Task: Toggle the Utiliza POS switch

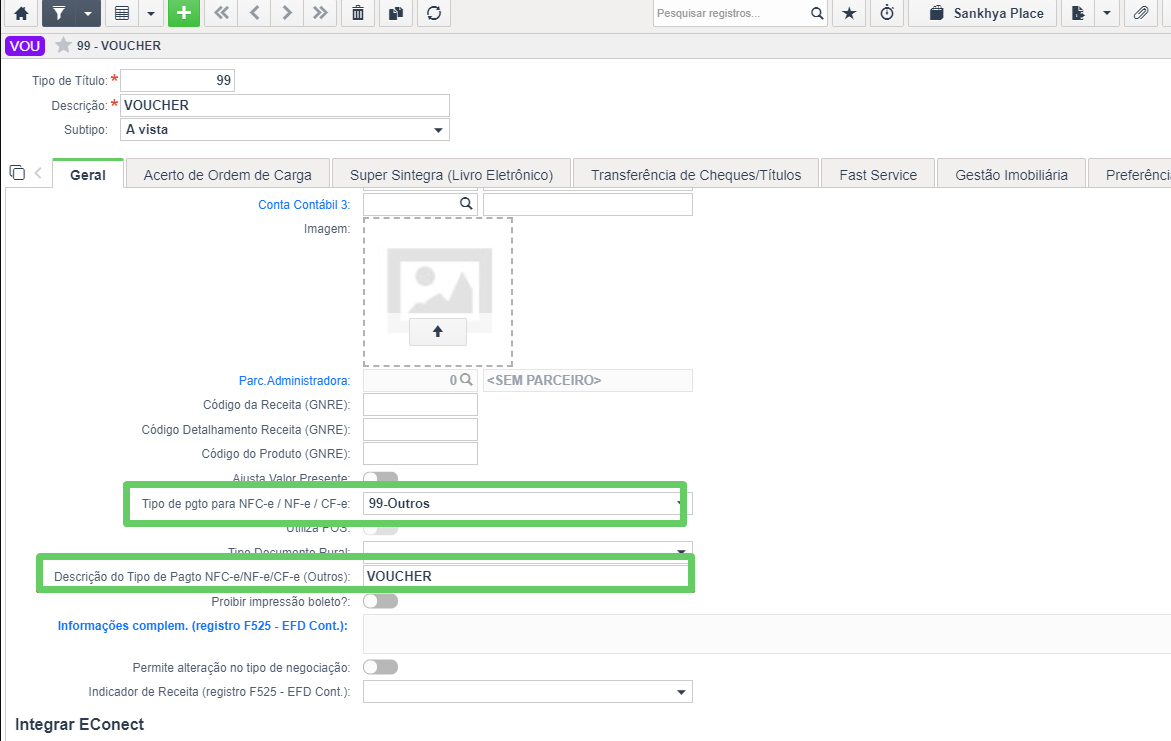Action: (x=381, y=528)
